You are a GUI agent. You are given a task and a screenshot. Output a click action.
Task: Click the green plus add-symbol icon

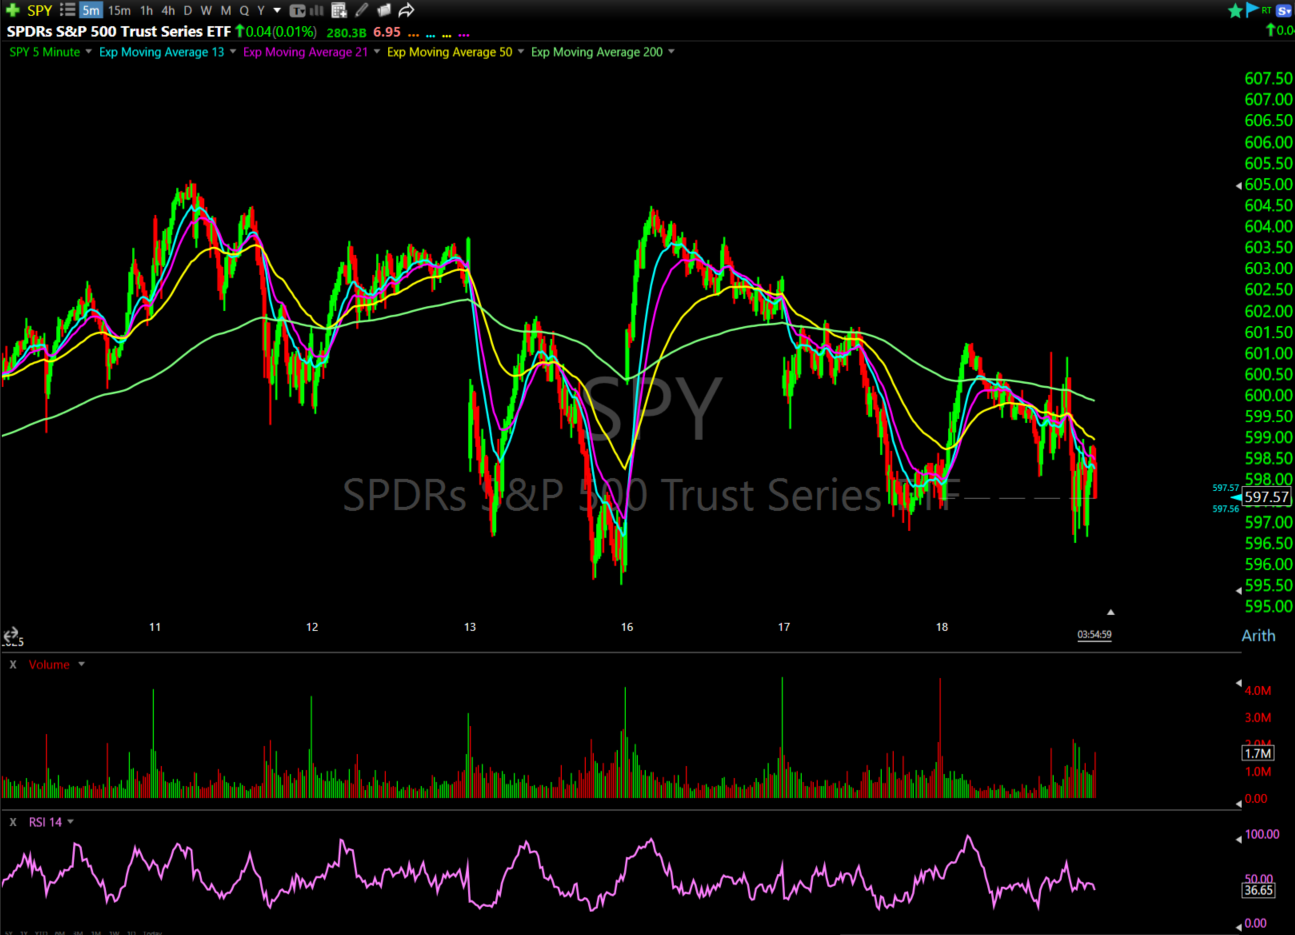[12, 10]
